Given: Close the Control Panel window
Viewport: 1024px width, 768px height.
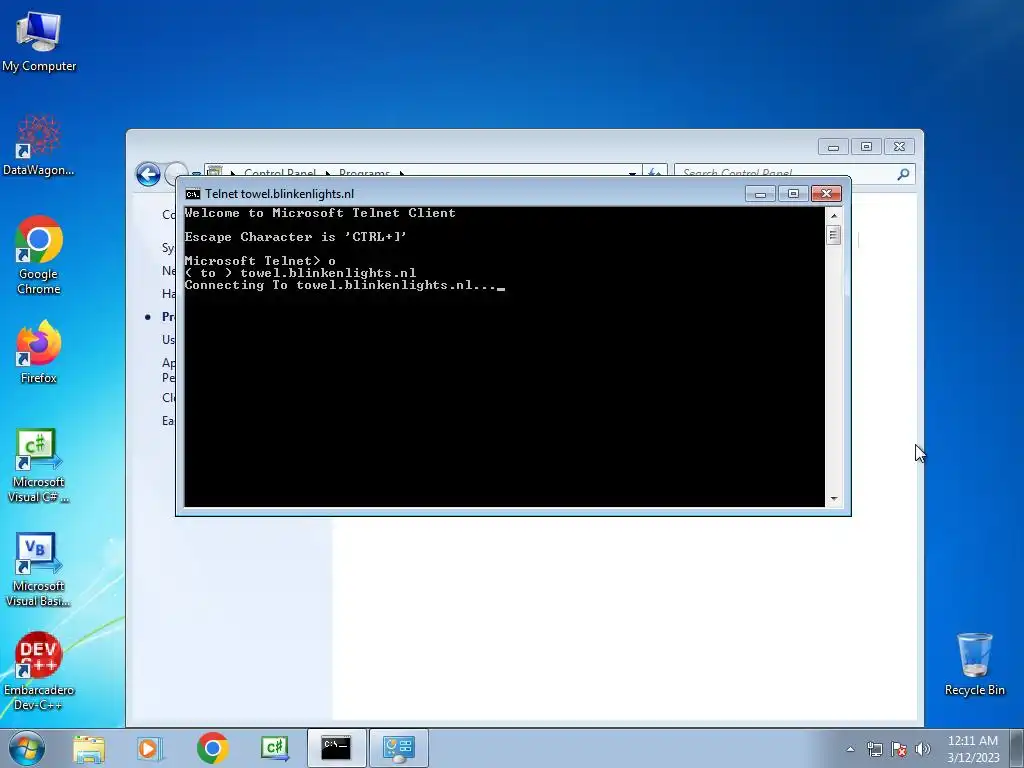Looking at the screenshot, I should (899, 147).
